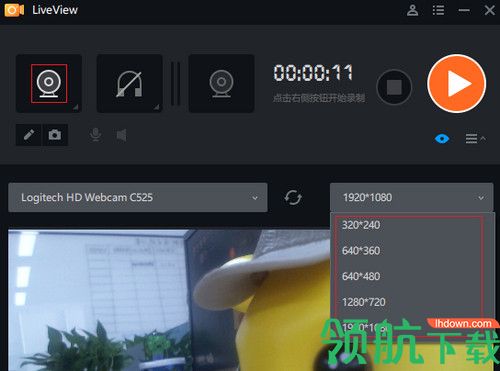Viewport: 500px width, 371px height.
Task: Collapse the settings panel list icon
Action: coord(475,138)
